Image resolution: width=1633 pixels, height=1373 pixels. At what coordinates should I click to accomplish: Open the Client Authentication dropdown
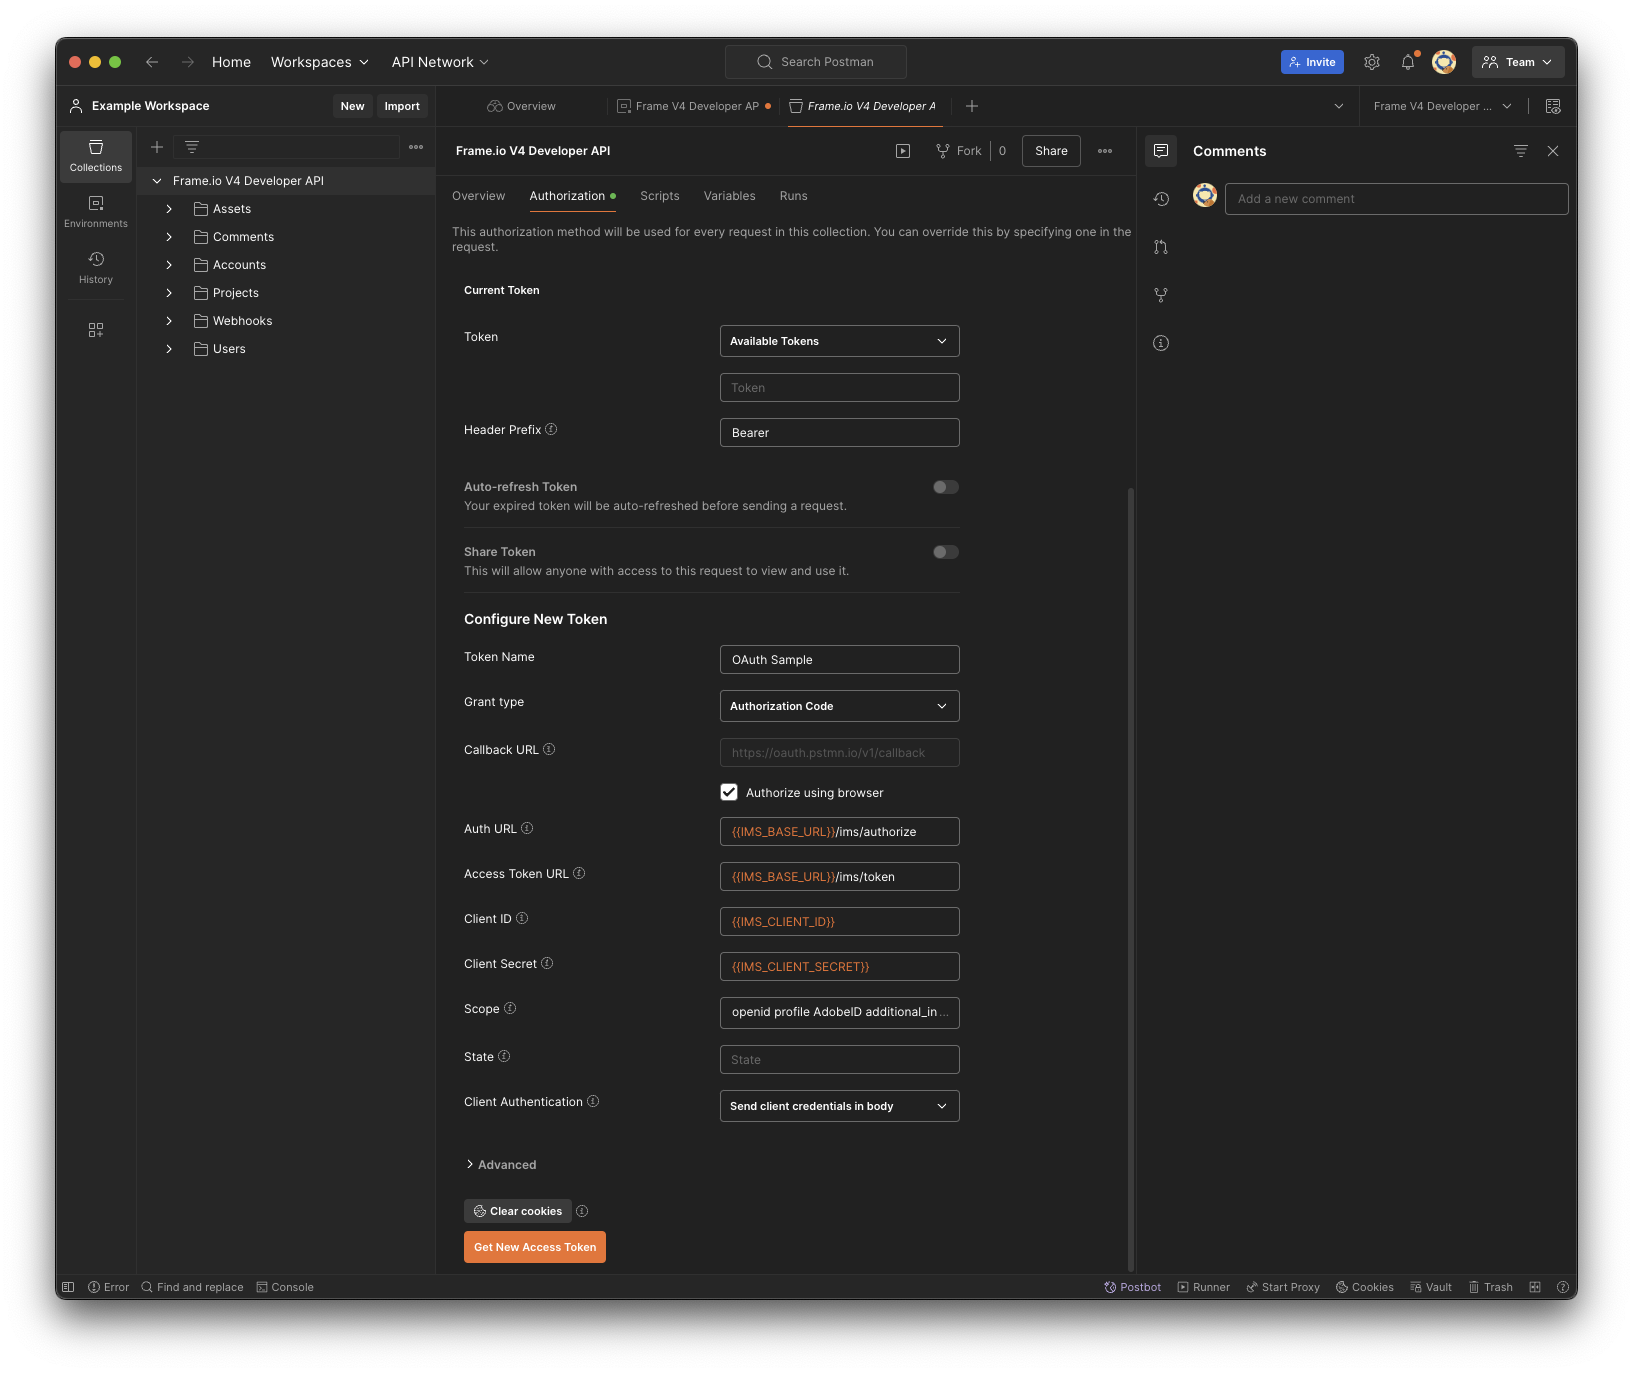(x=838, y=1106)
